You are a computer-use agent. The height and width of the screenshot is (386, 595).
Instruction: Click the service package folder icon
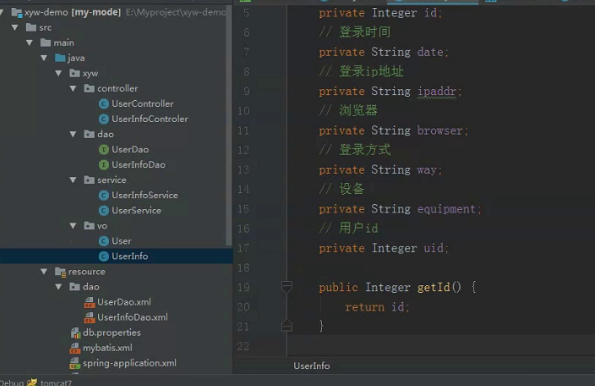89,180
